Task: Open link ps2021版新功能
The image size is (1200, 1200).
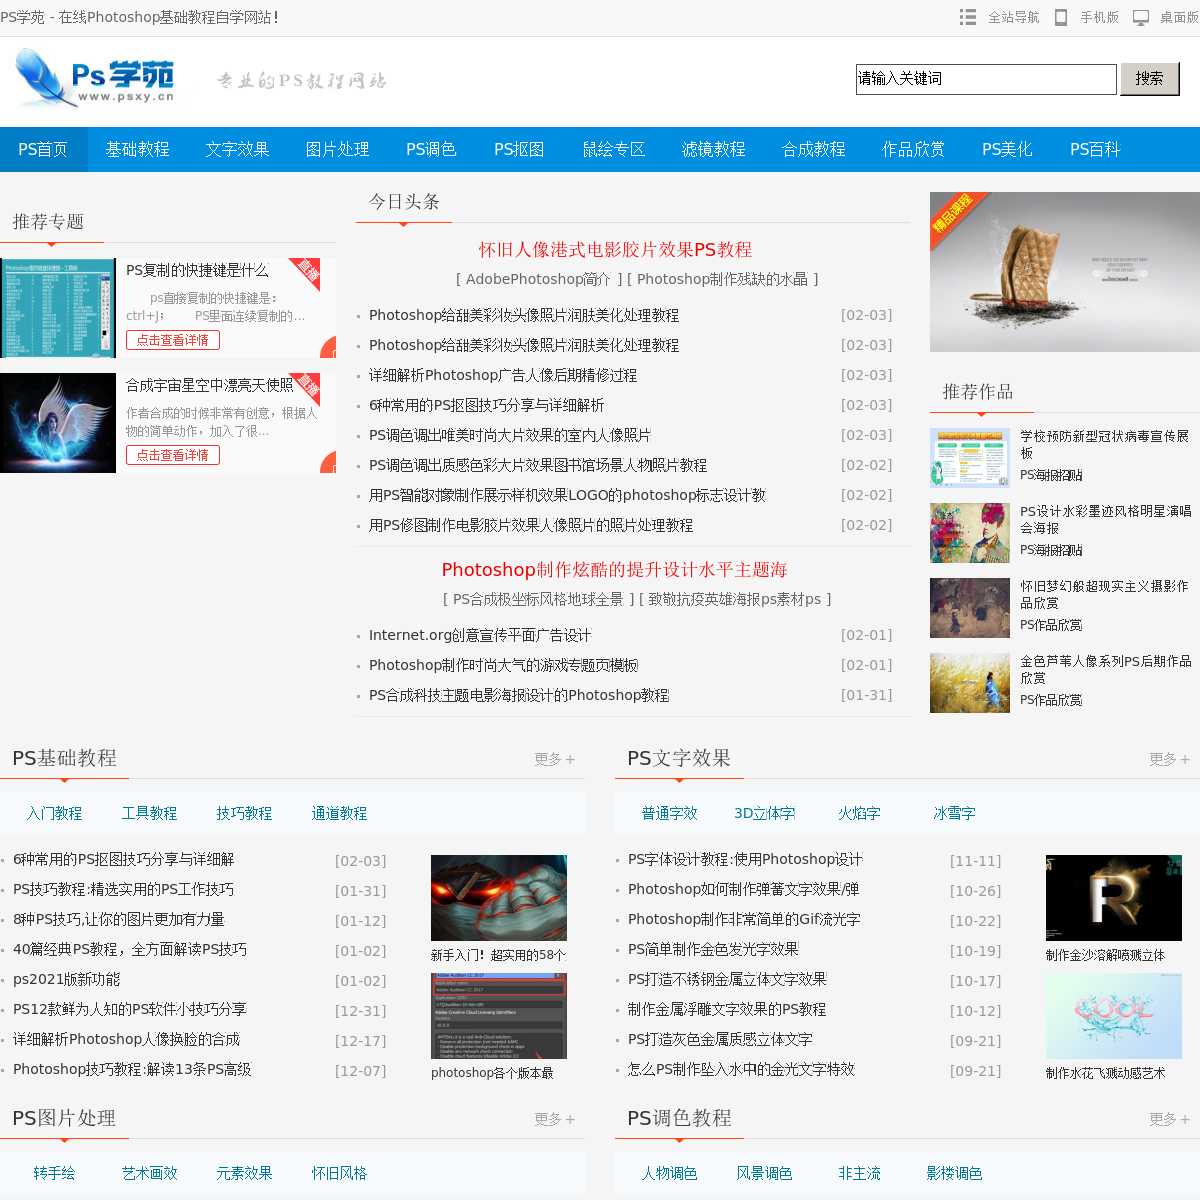Action: (66, 979)
